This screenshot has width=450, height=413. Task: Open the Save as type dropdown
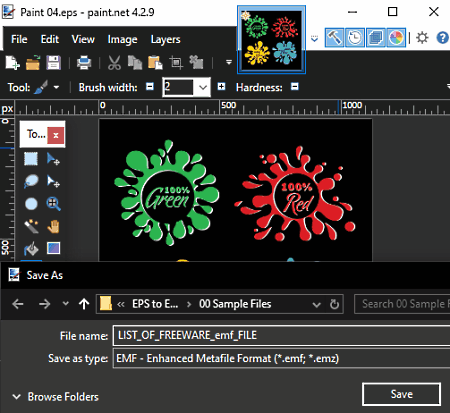click(282, 358)
